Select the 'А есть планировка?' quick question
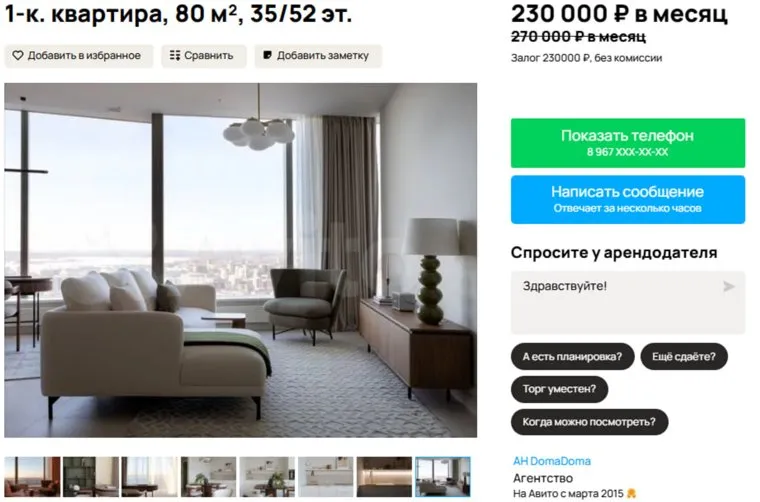The height and width of the screenshot is (502, 760). click(x=572, y=357)
